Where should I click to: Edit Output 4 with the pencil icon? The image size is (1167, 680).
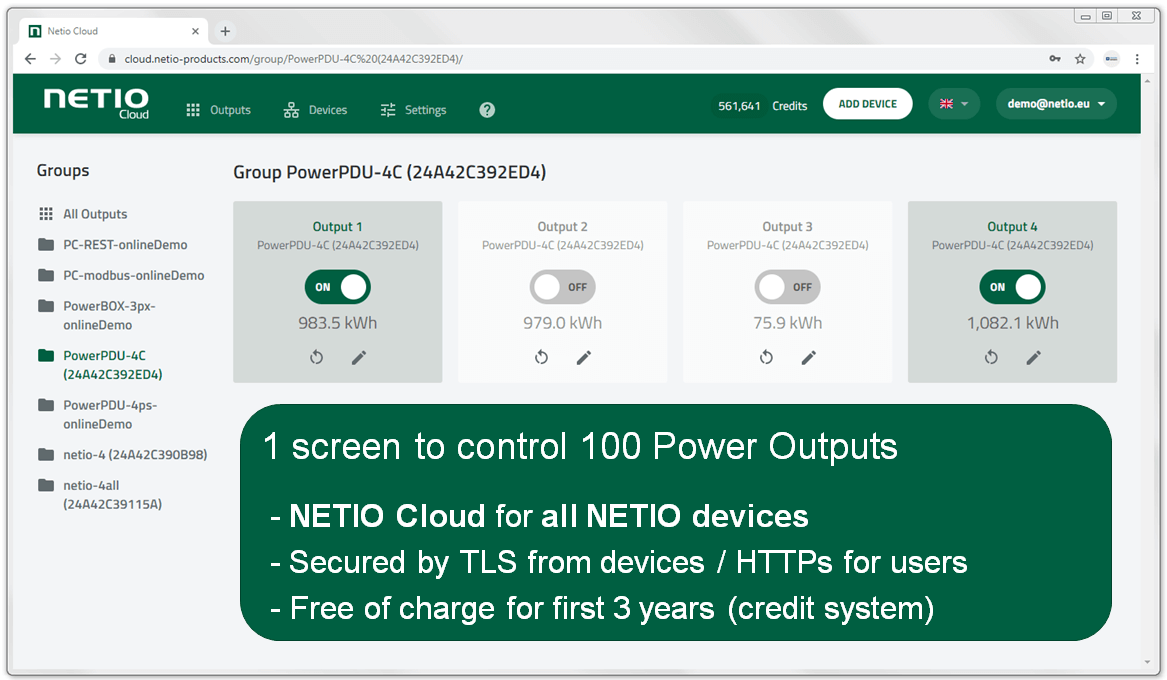1033,358
